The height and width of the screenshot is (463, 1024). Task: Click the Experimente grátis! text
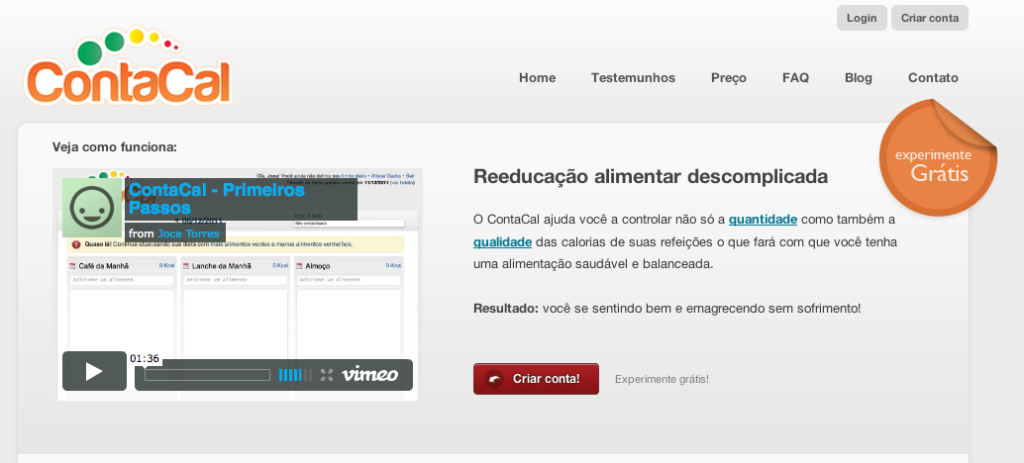pos(661,379)
